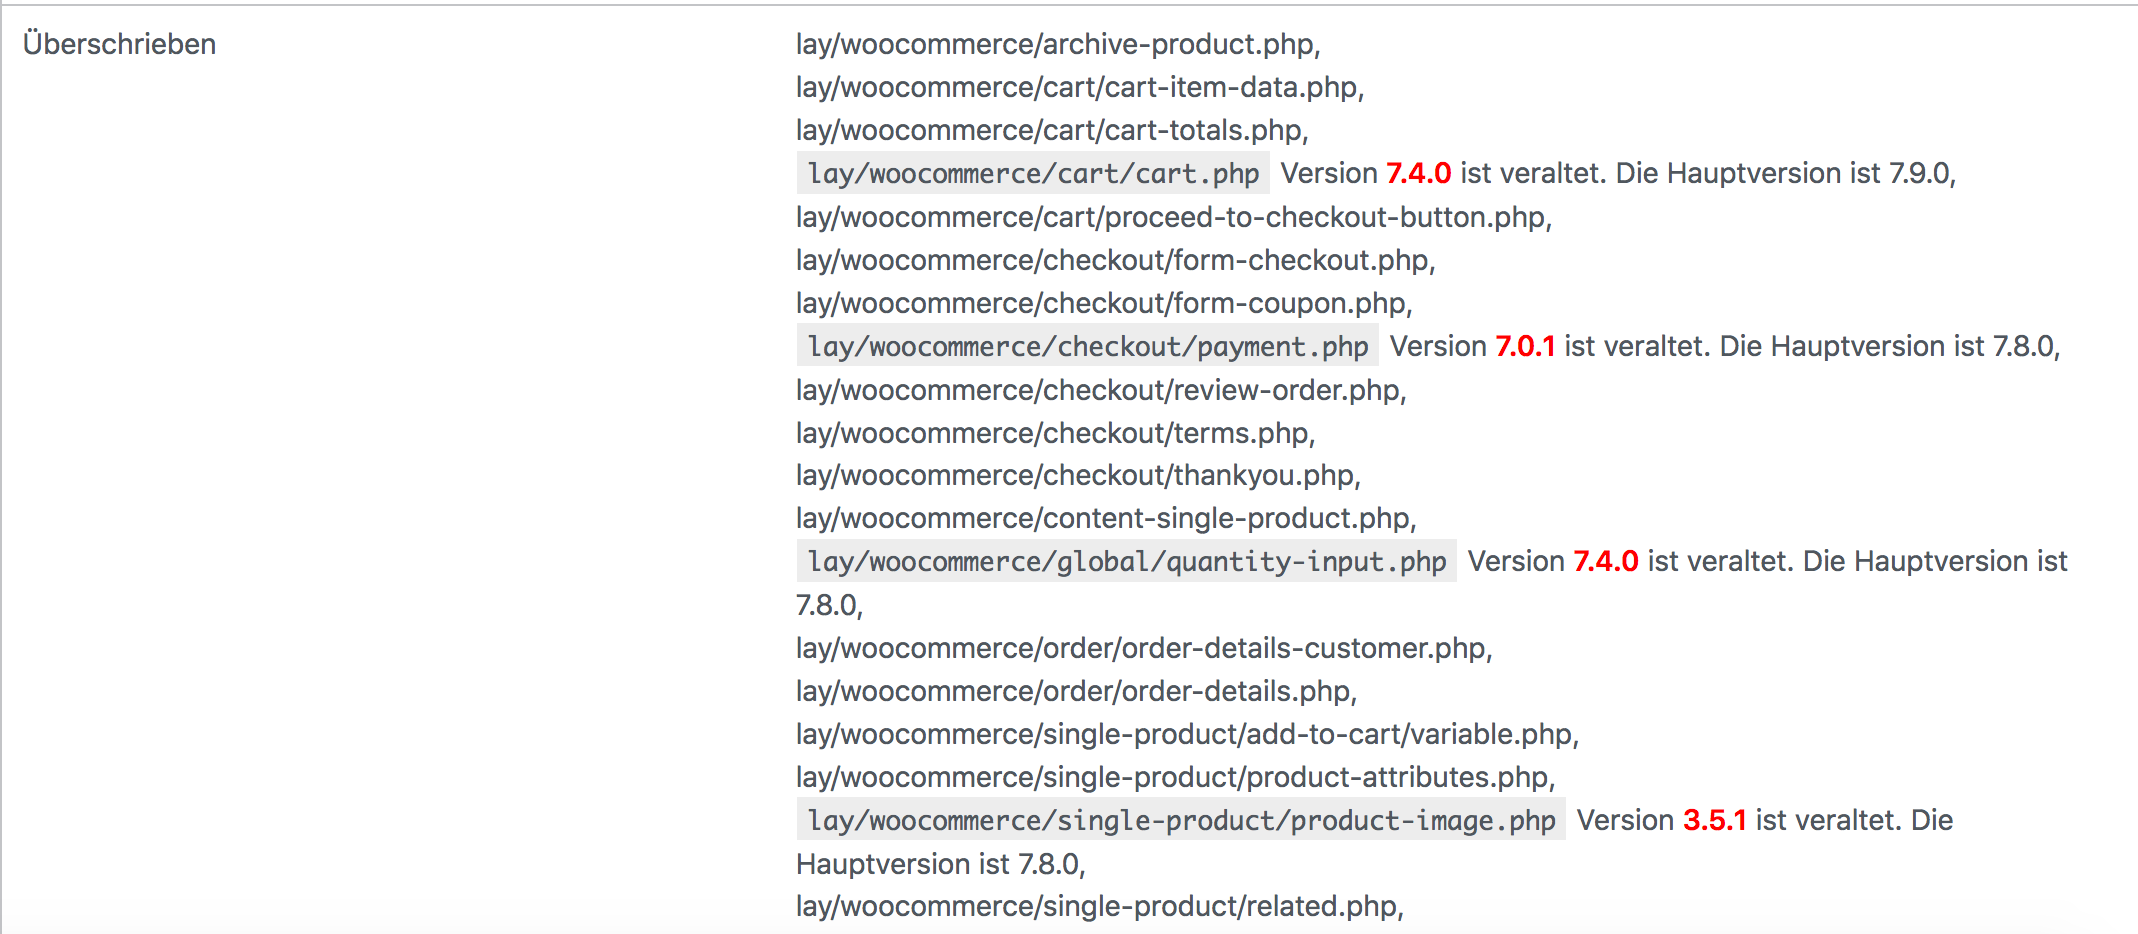Click the archive-product.php template path
This screenshot has height=934, width=2138.
click(1057, 44)
